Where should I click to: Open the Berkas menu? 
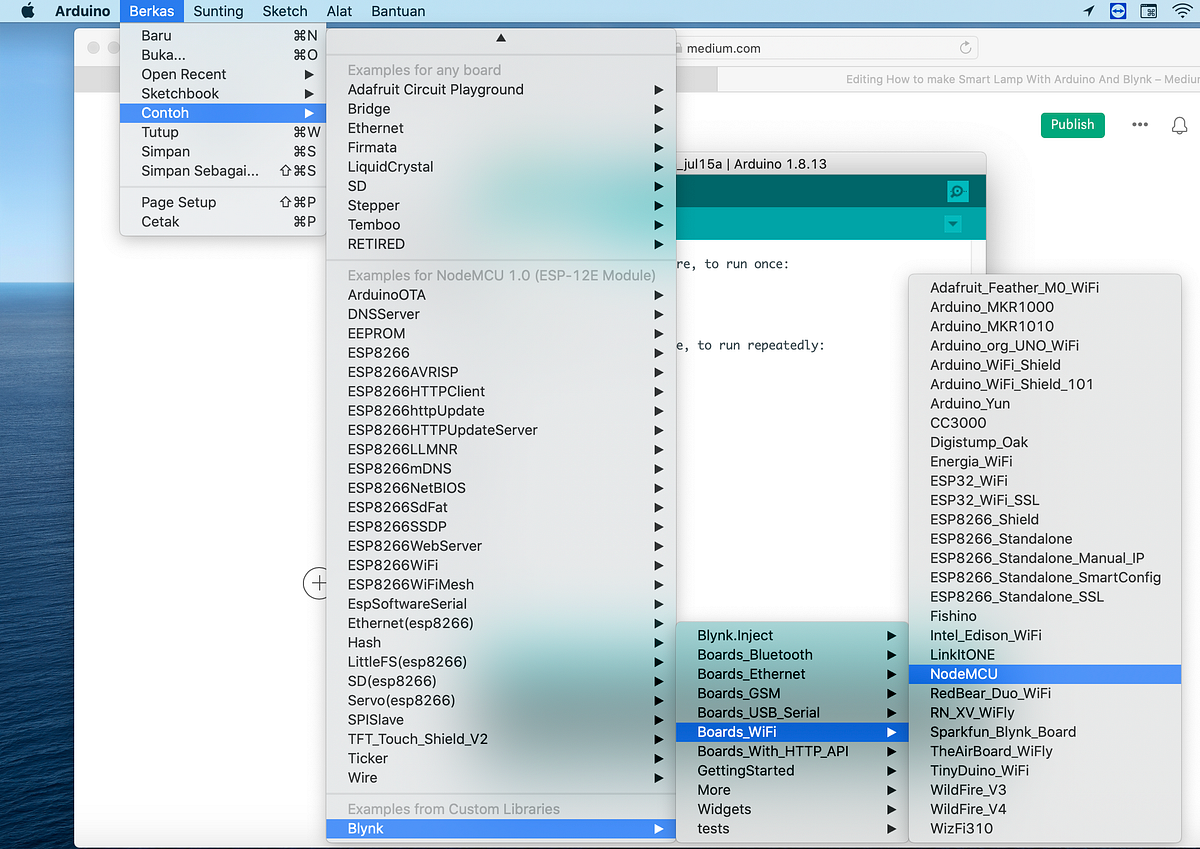(x=152, y=11)
